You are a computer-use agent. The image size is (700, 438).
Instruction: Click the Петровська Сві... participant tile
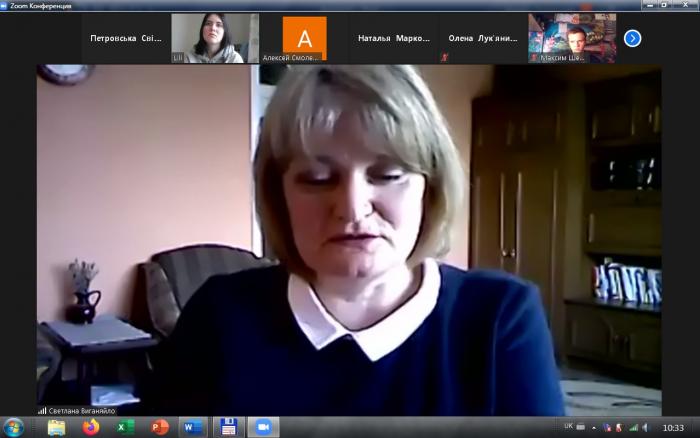coord(126,38)
